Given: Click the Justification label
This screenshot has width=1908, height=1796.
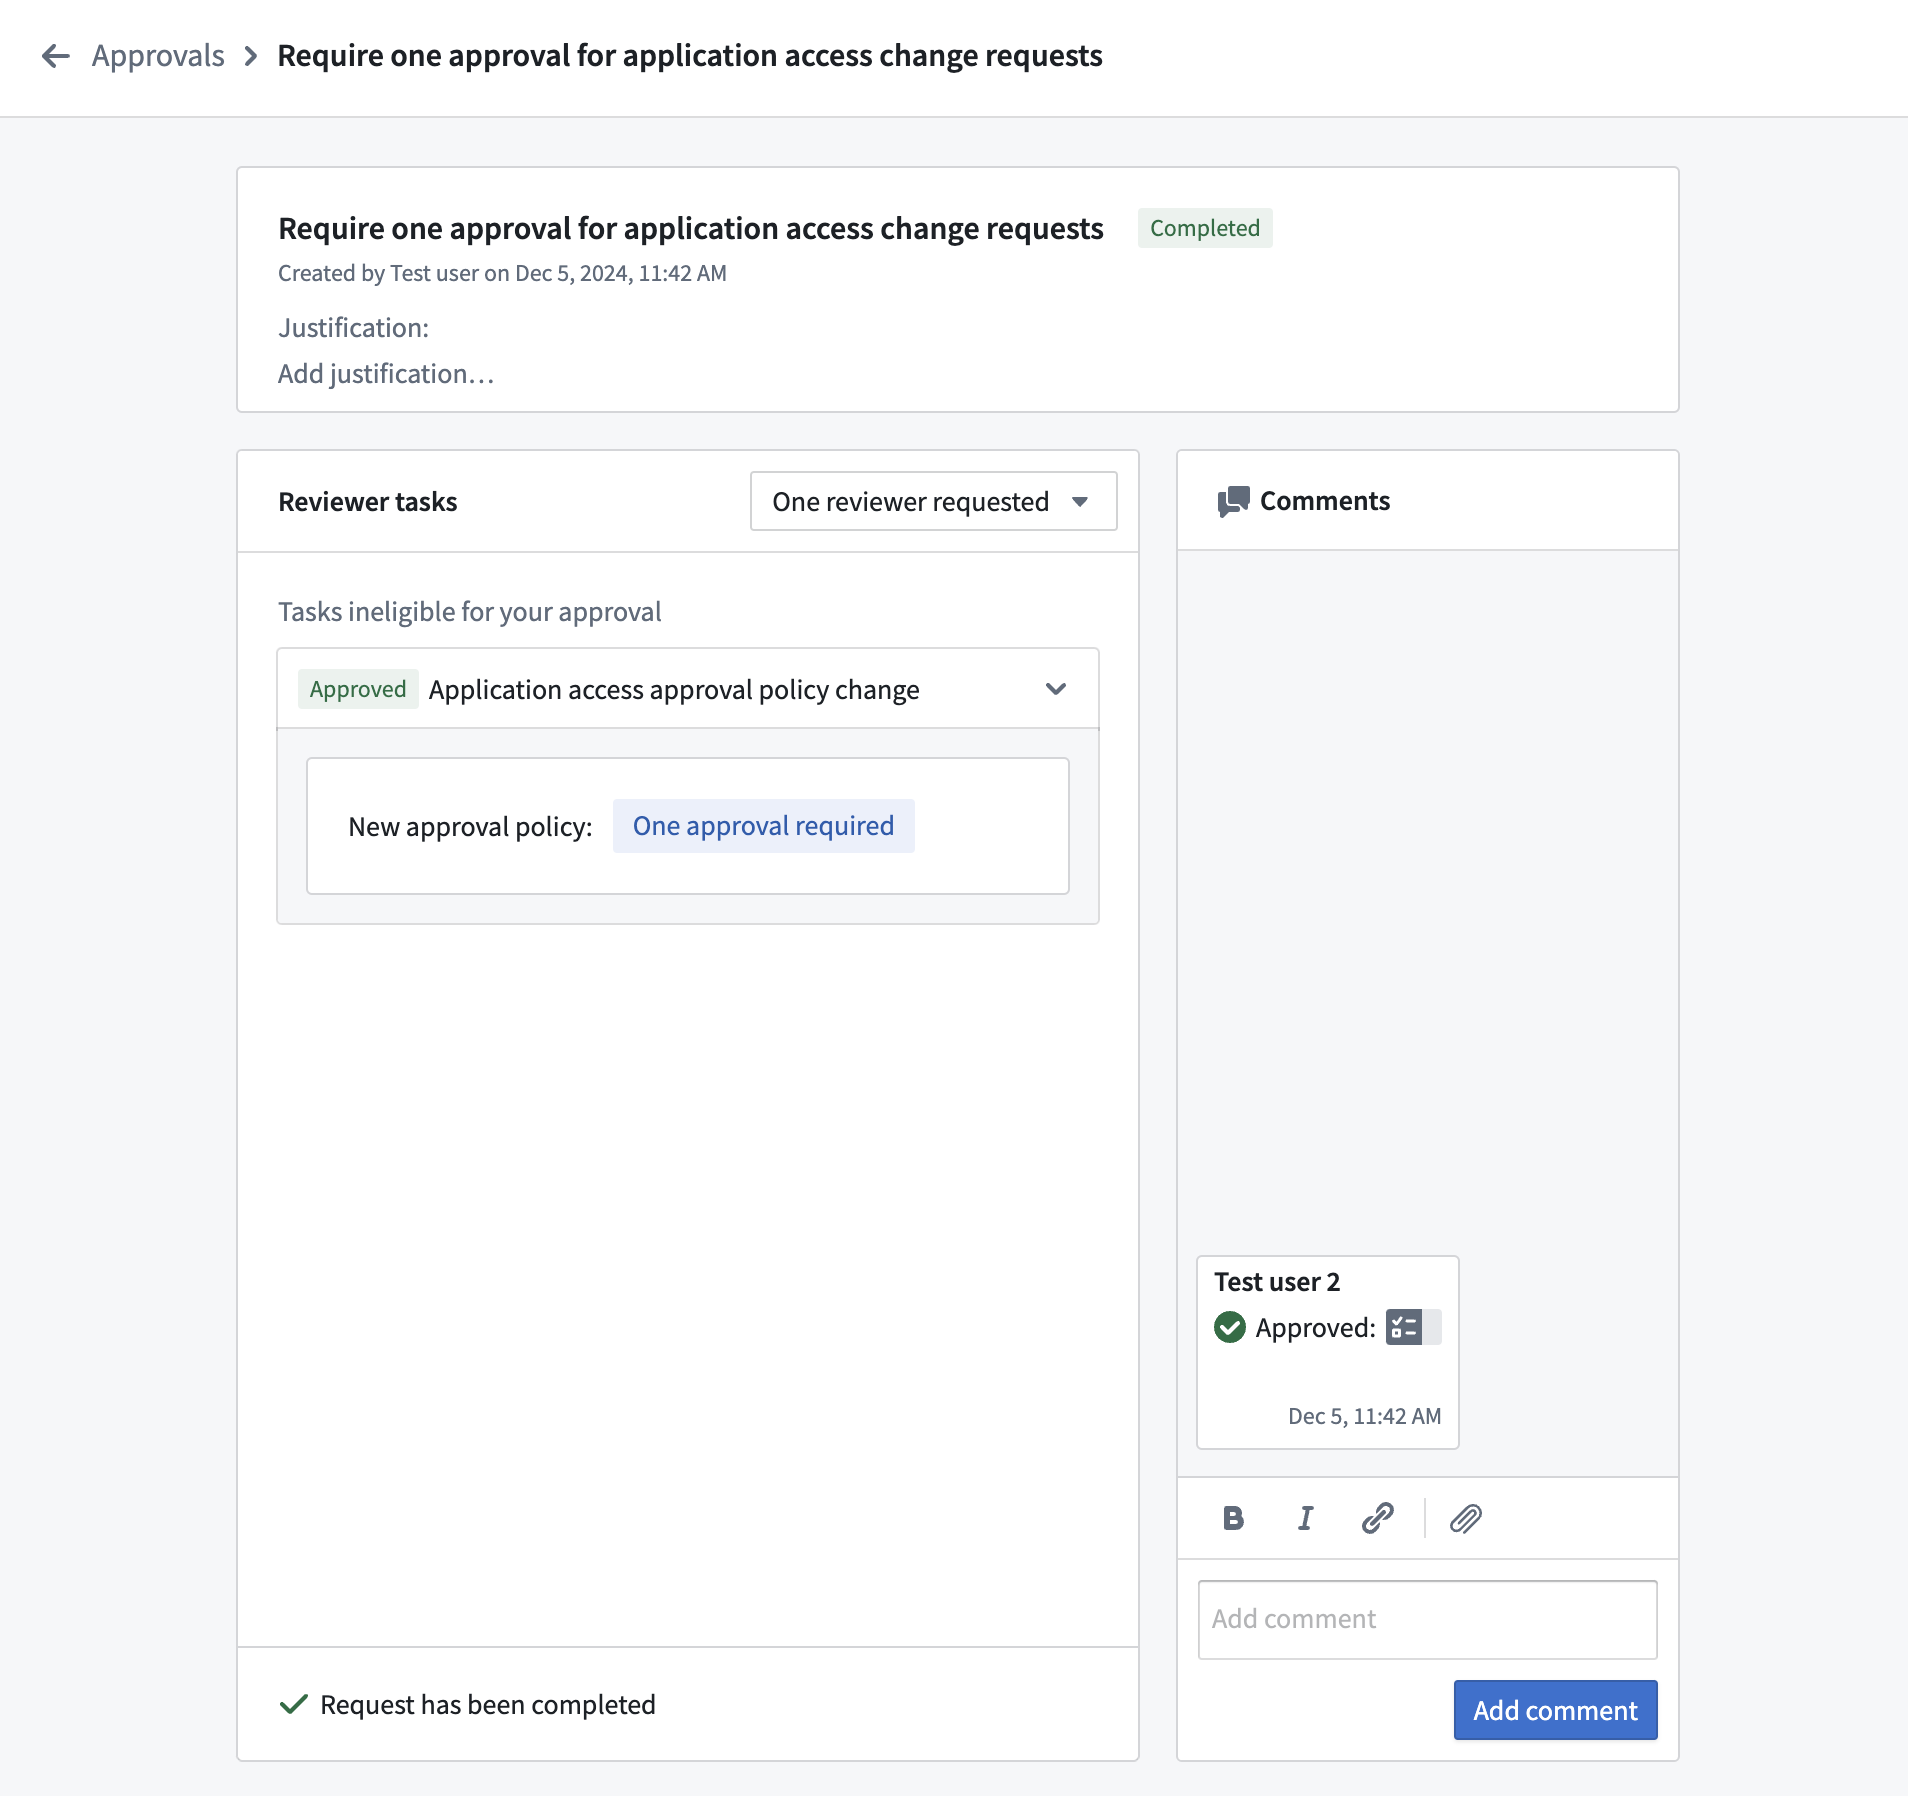Looking at the screenshot, I should point(354,328).
